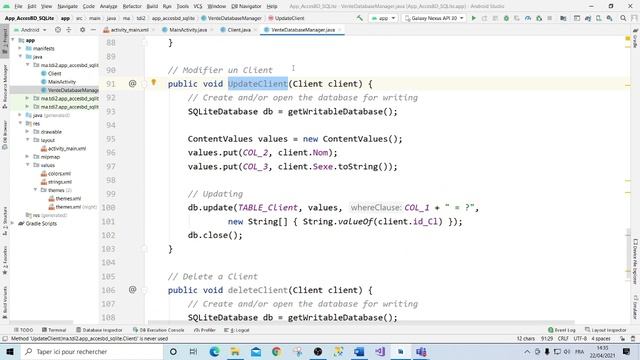Collapse the java folder node
The image size is (640, 360).
(x=20, y=57)
